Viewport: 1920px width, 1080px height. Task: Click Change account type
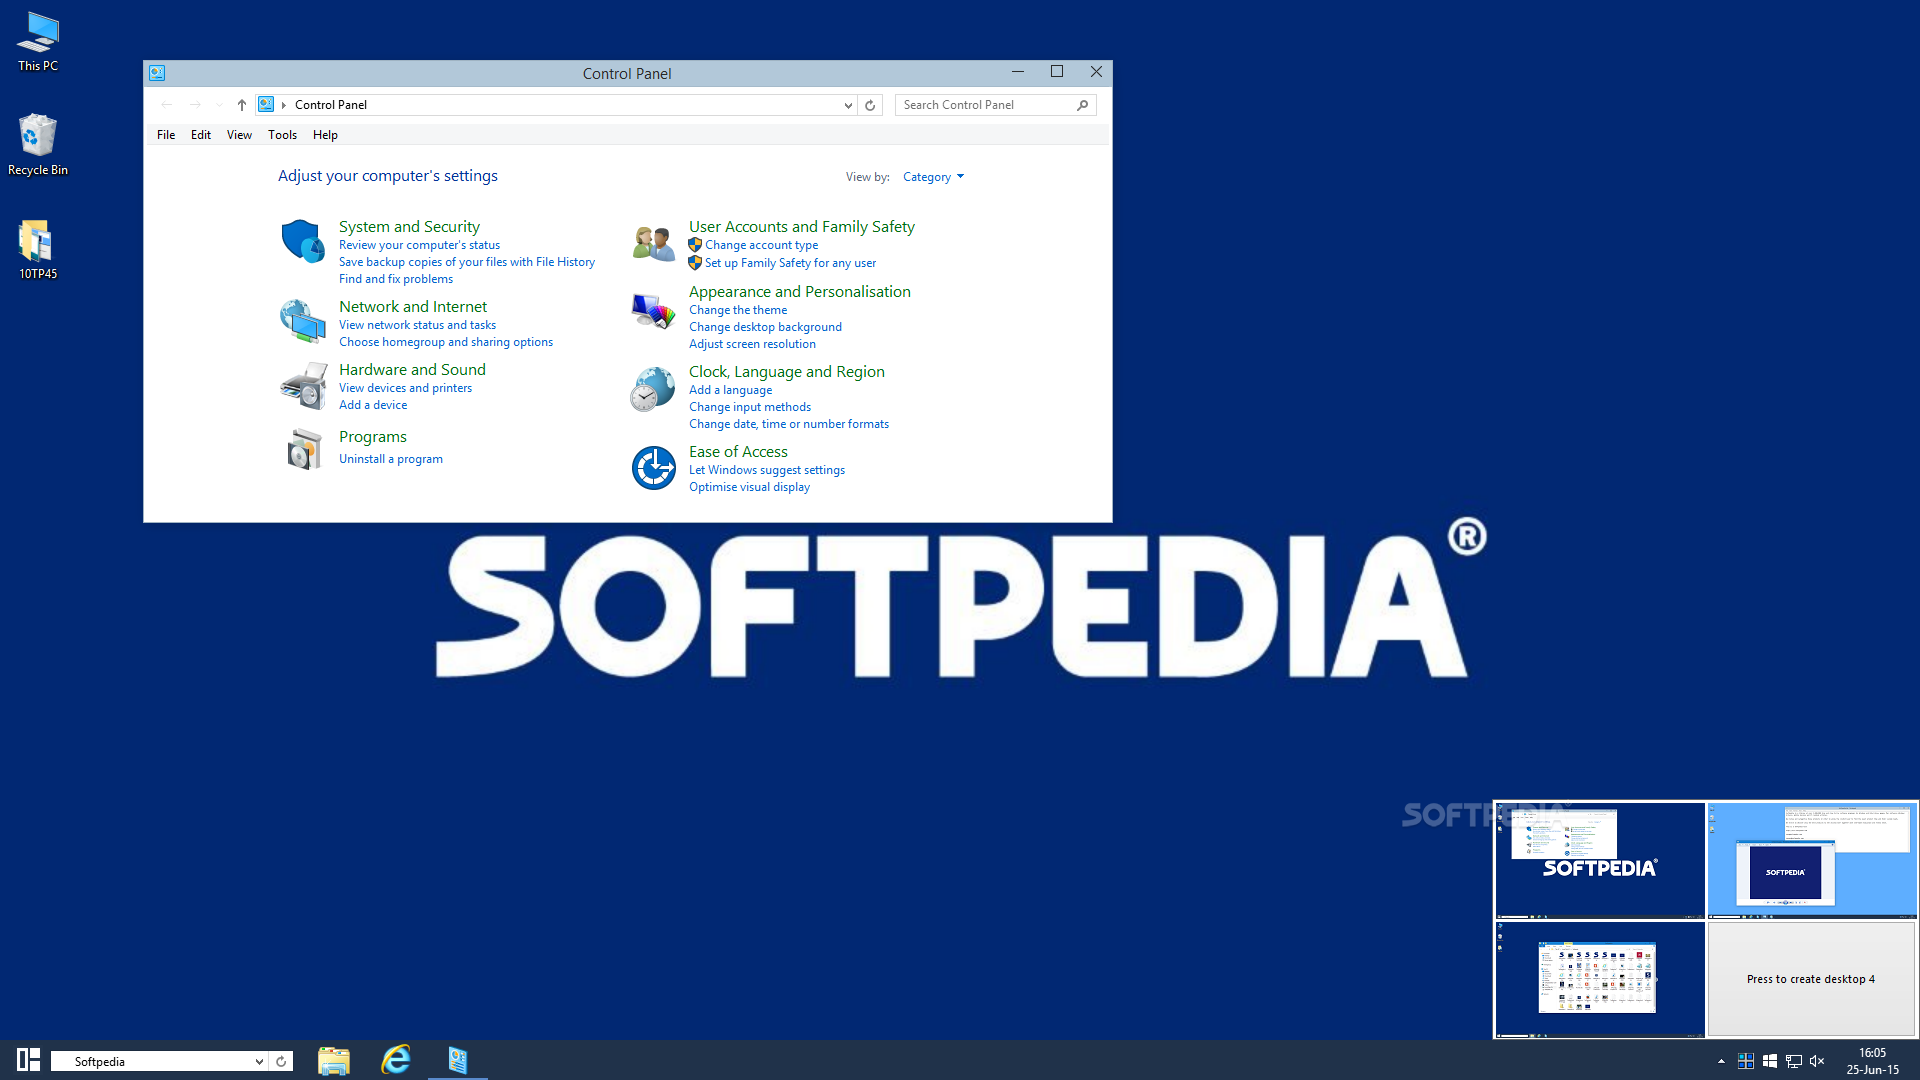coord(761,245)
